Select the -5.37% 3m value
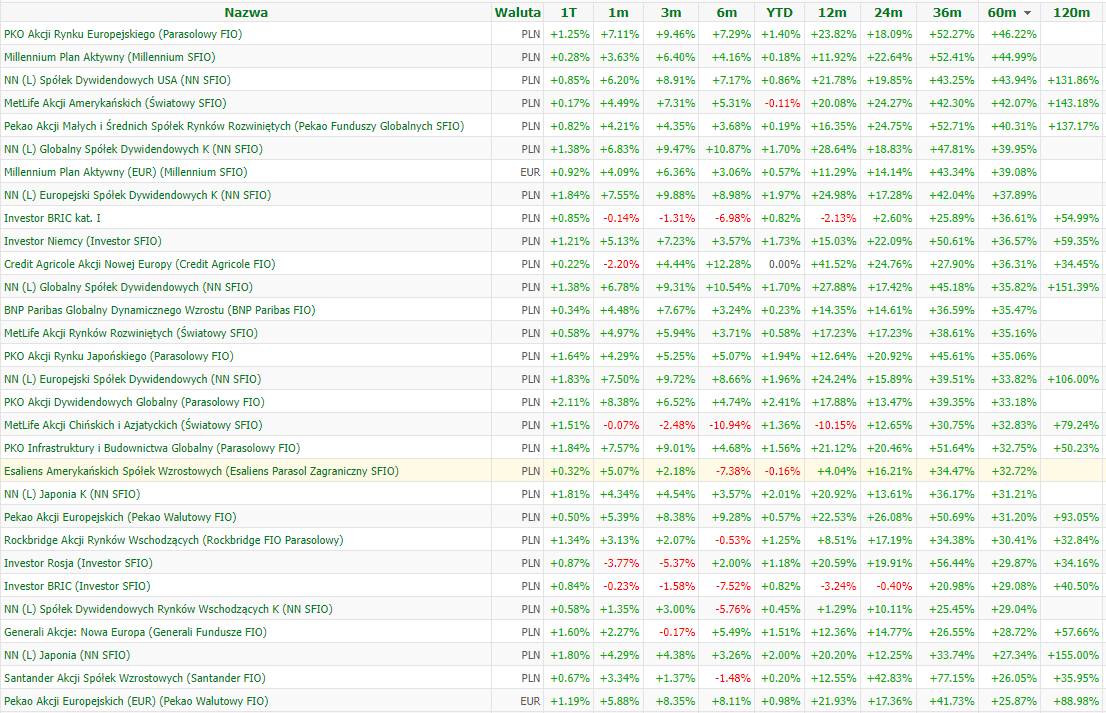 [x=676, y=563]
